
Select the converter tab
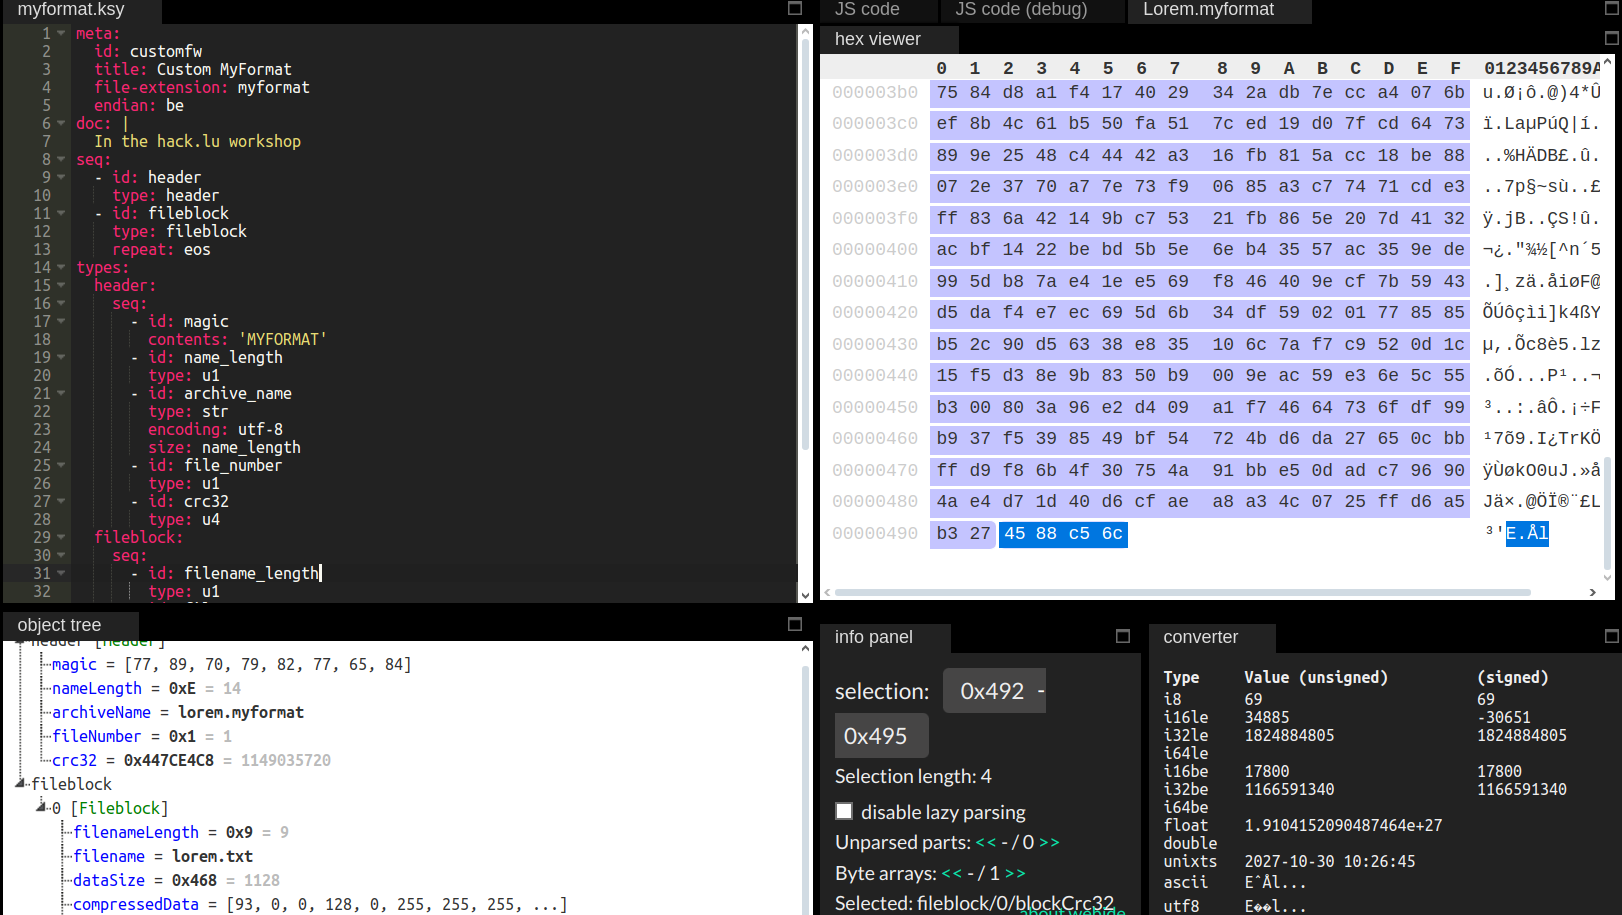[1200, 637]
